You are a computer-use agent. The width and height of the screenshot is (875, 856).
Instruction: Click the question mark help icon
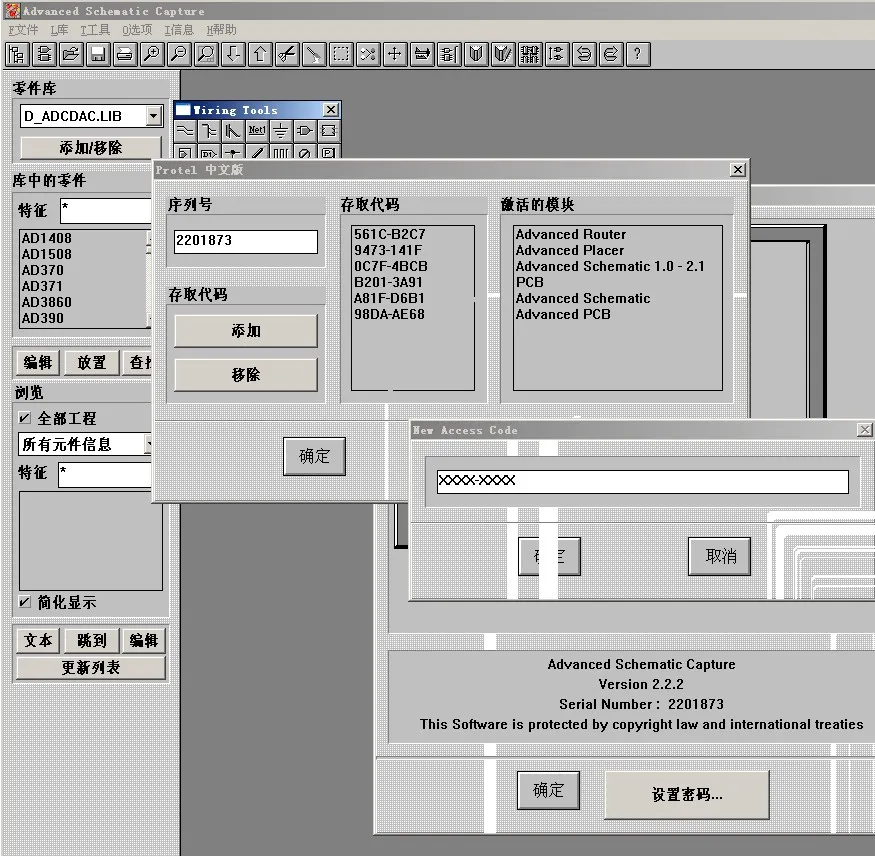click(638, 55)
